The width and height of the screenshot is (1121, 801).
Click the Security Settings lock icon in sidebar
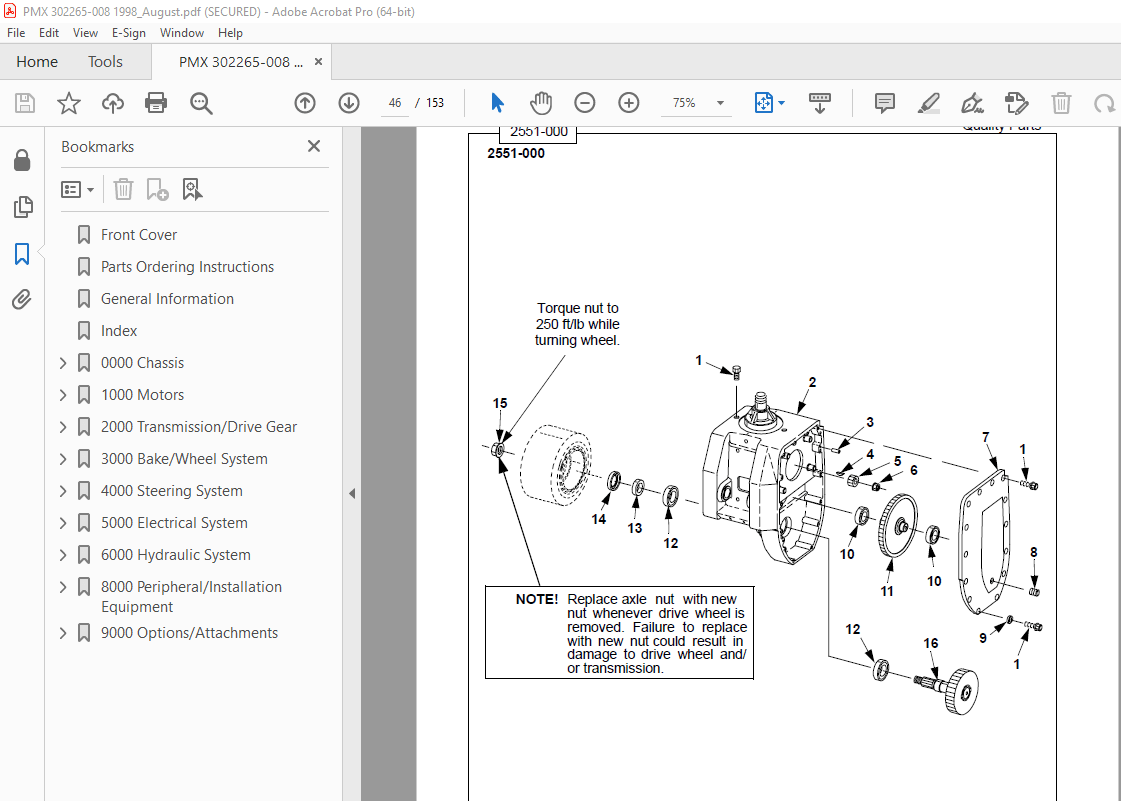coord(22,159)
